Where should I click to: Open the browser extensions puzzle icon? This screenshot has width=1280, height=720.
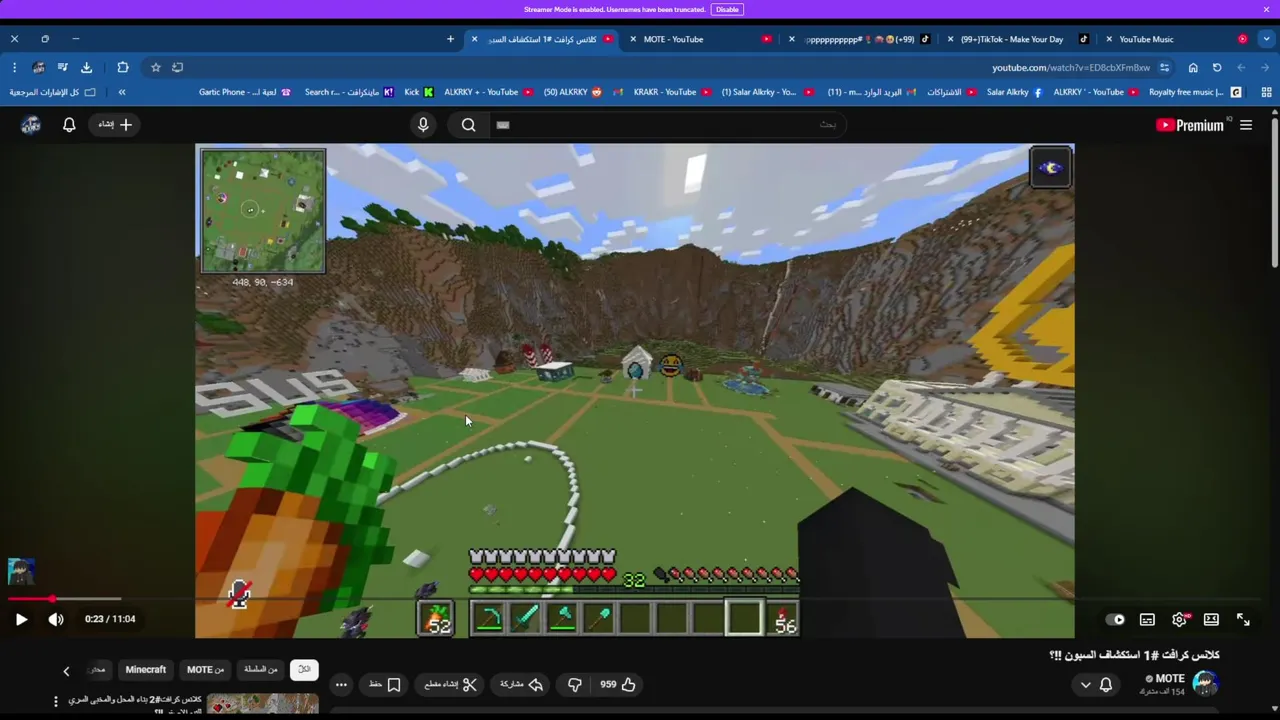[123, 67]
